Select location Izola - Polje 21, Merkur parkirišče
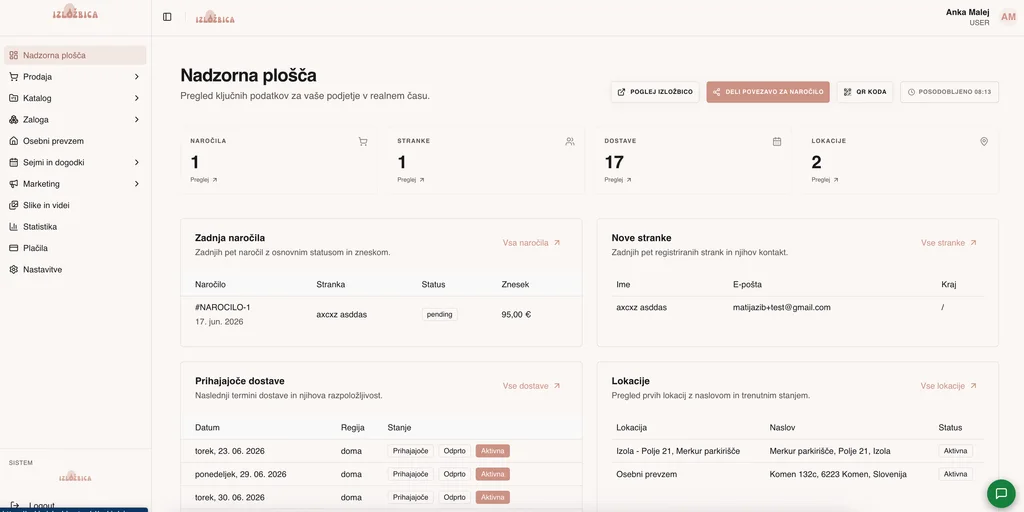1024x512 pixels. (x=678, y=451)
